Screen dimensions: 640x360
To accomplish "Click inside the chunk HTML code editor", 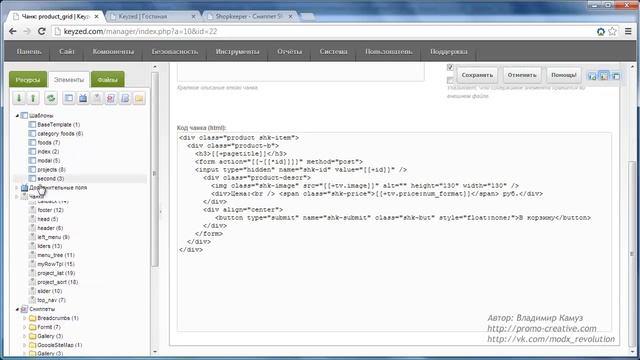I will click(394, 232).
